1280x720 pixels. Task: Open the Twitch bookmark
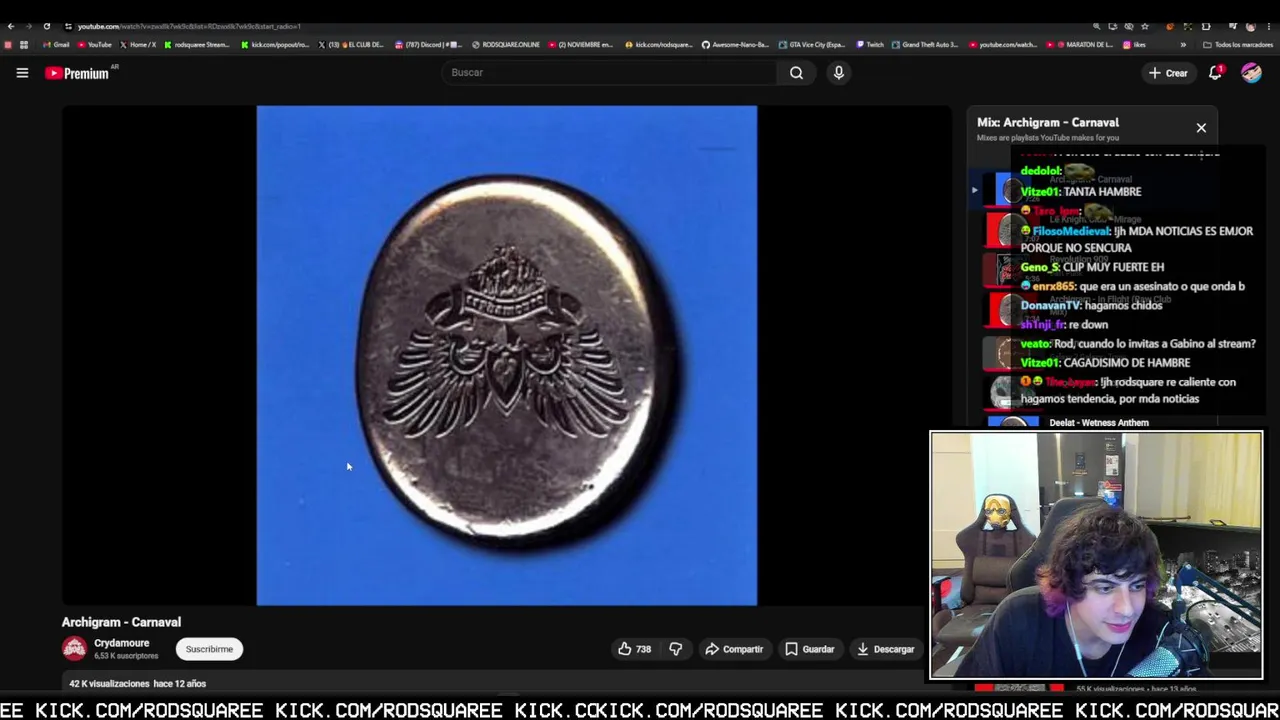(x=870, y=45)
